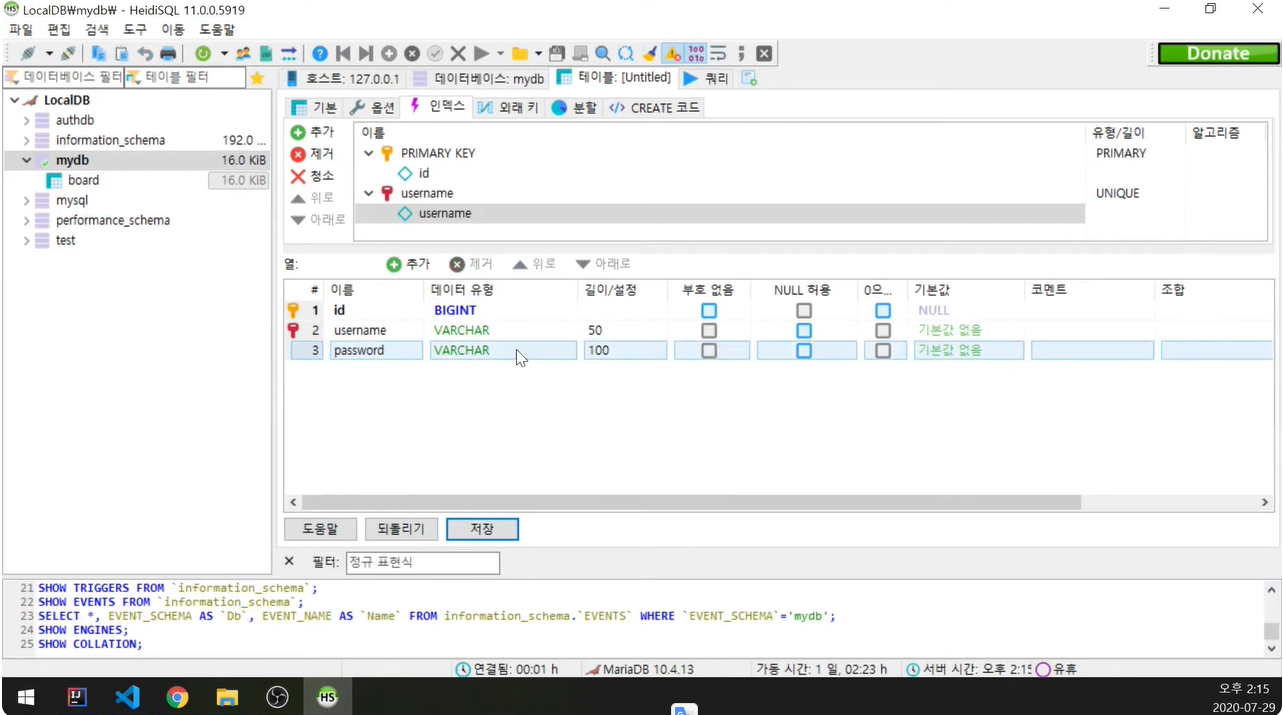Viewport: 1283px width, 715px height.
Task: Click the 도움말 button
Action: click(320, 529)
